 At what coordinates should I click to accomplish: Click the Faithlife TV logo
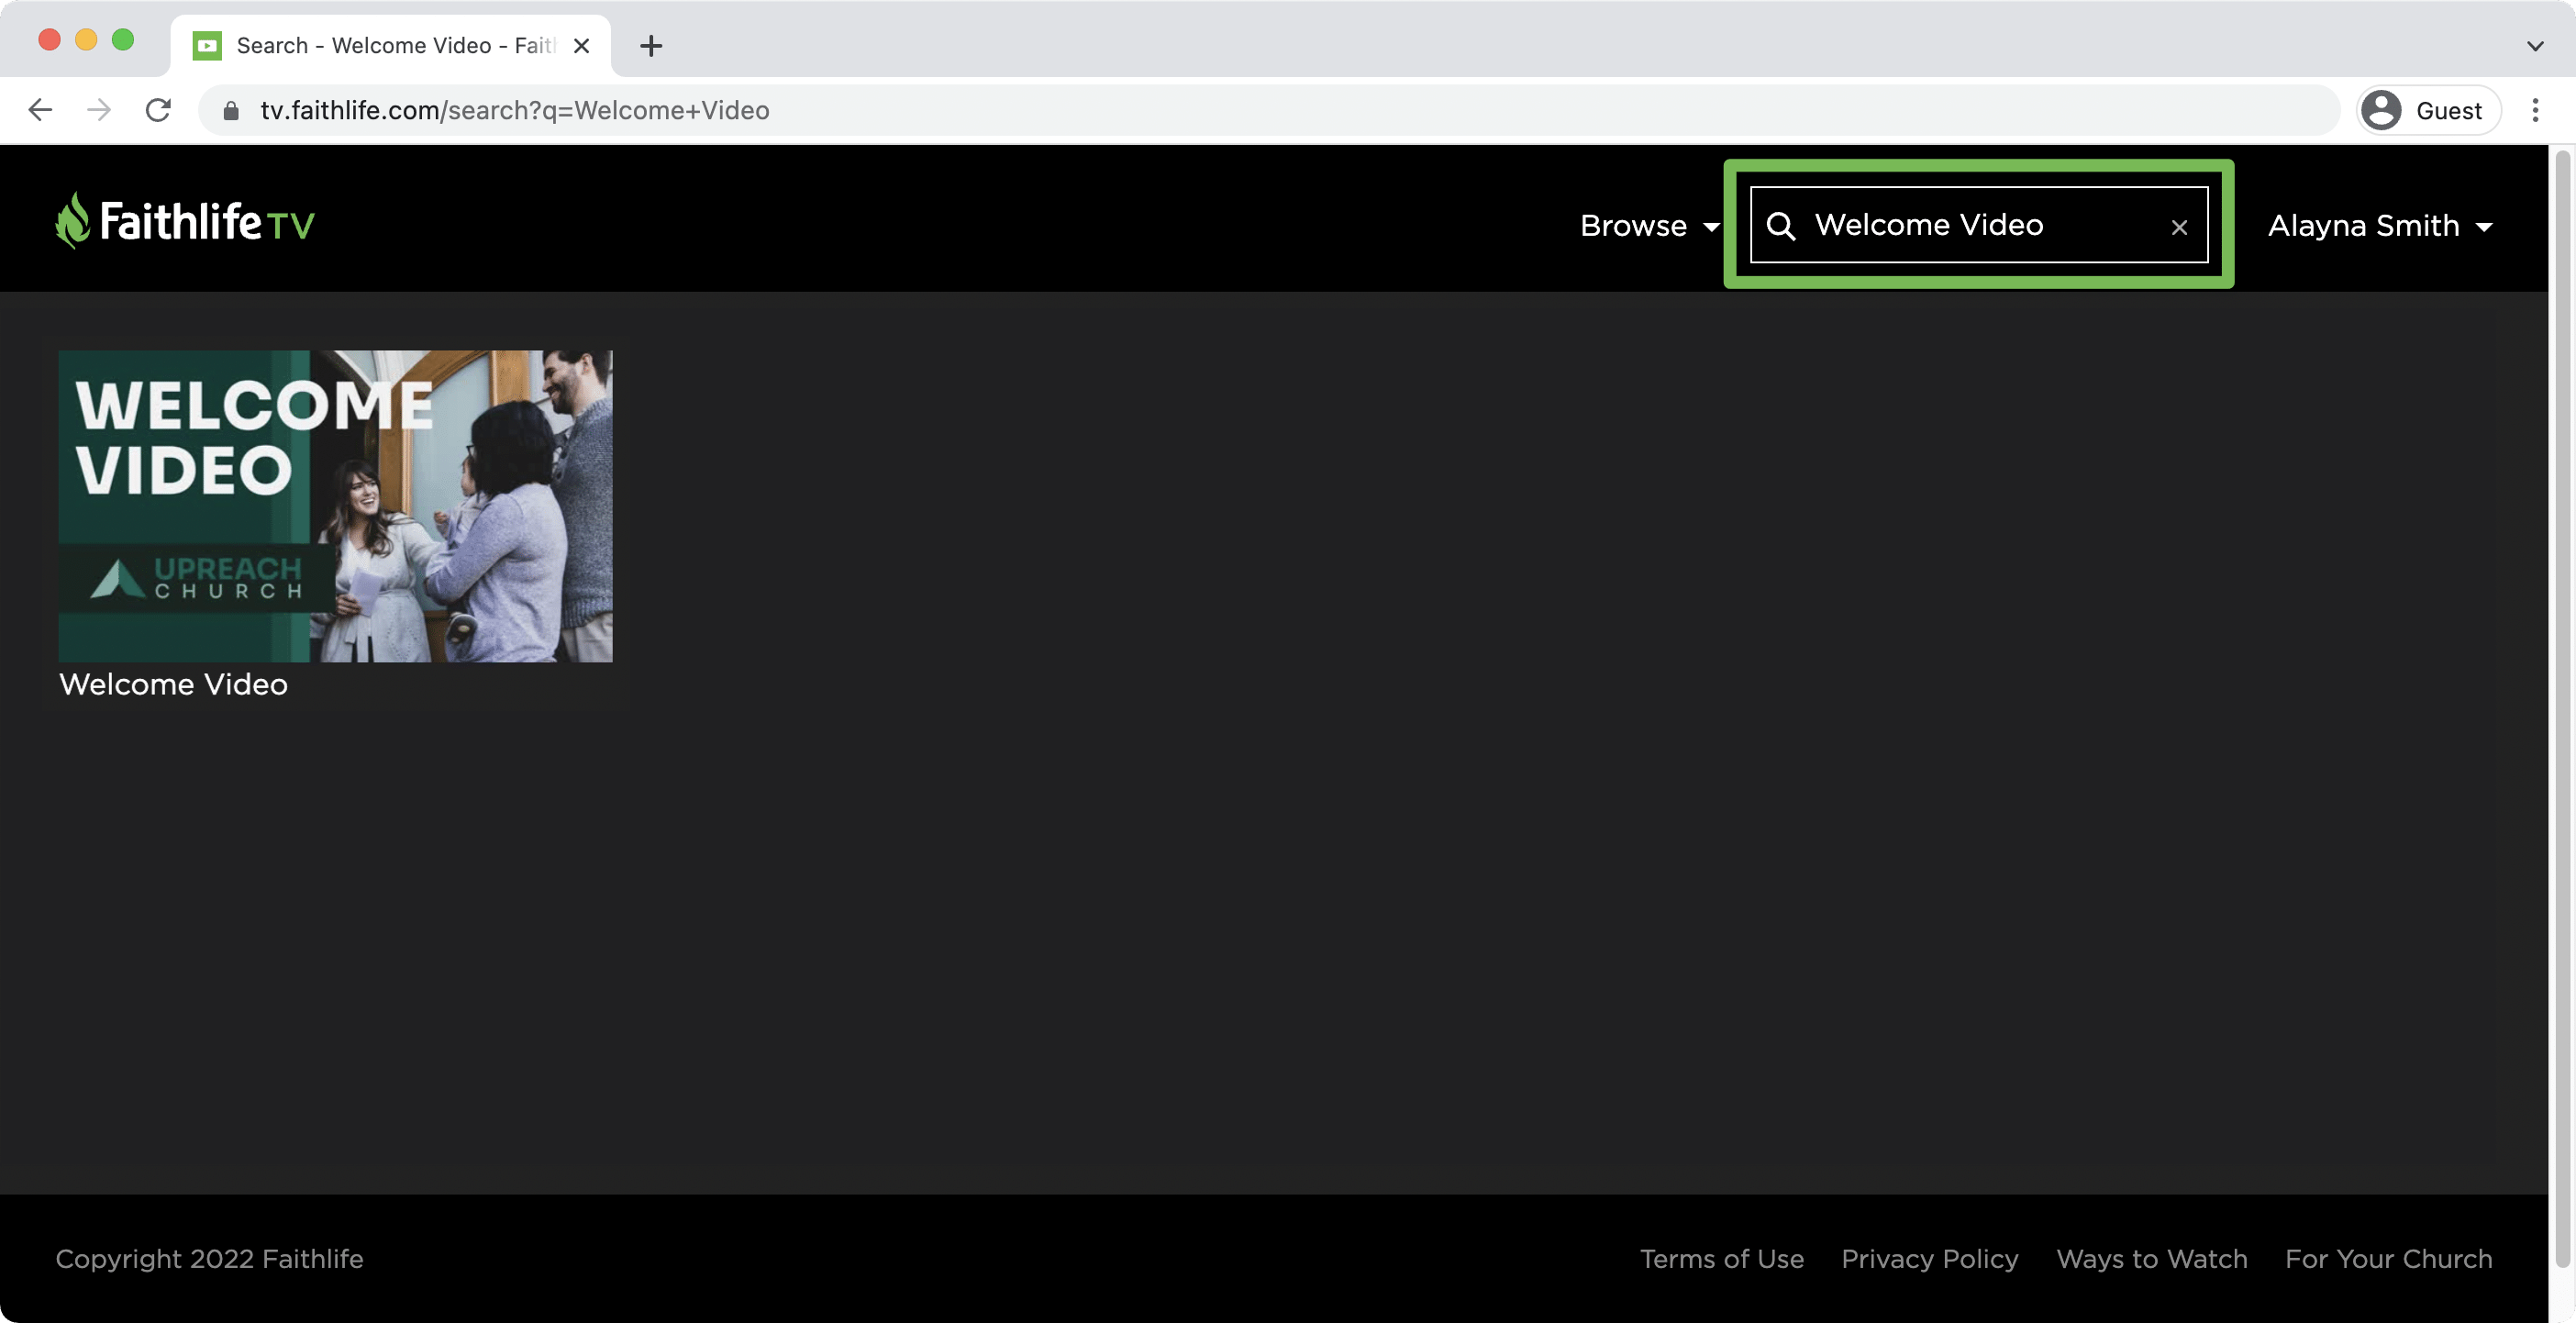[x=185, y=221]
